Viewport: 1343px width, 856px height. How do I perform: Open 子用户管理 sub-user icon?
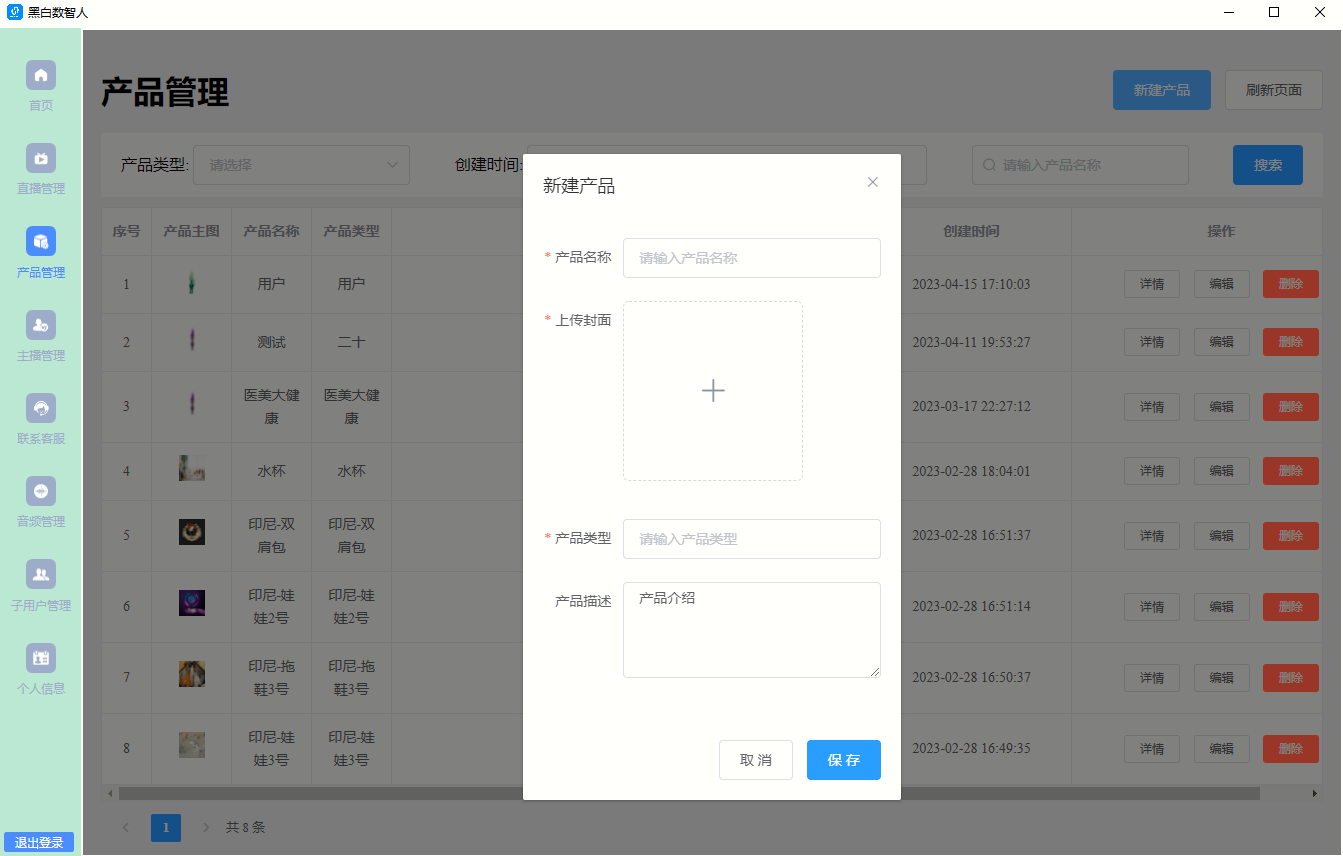click(41, 574)
